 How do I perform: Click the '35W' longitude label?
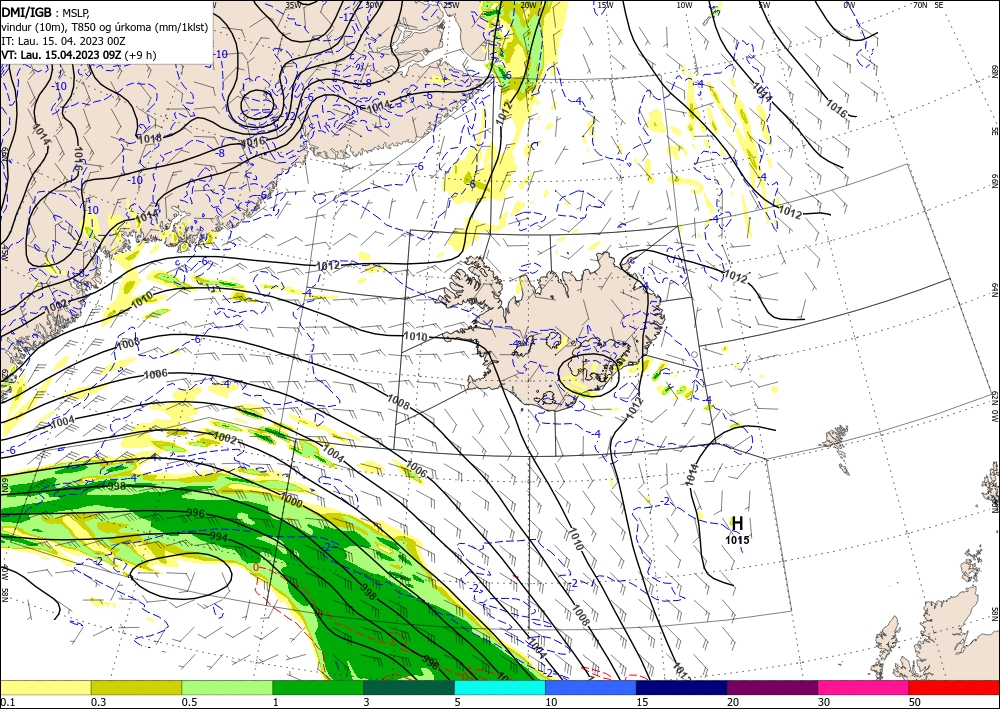[x=293, y=5]
